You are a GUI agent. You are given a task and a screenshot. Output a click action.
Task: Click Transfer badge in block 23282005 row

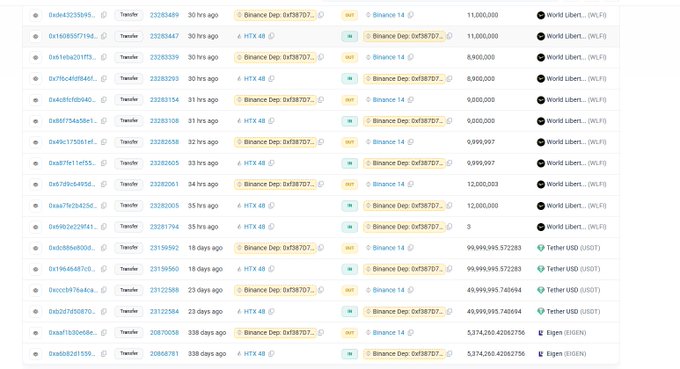[x=129, y=206]
